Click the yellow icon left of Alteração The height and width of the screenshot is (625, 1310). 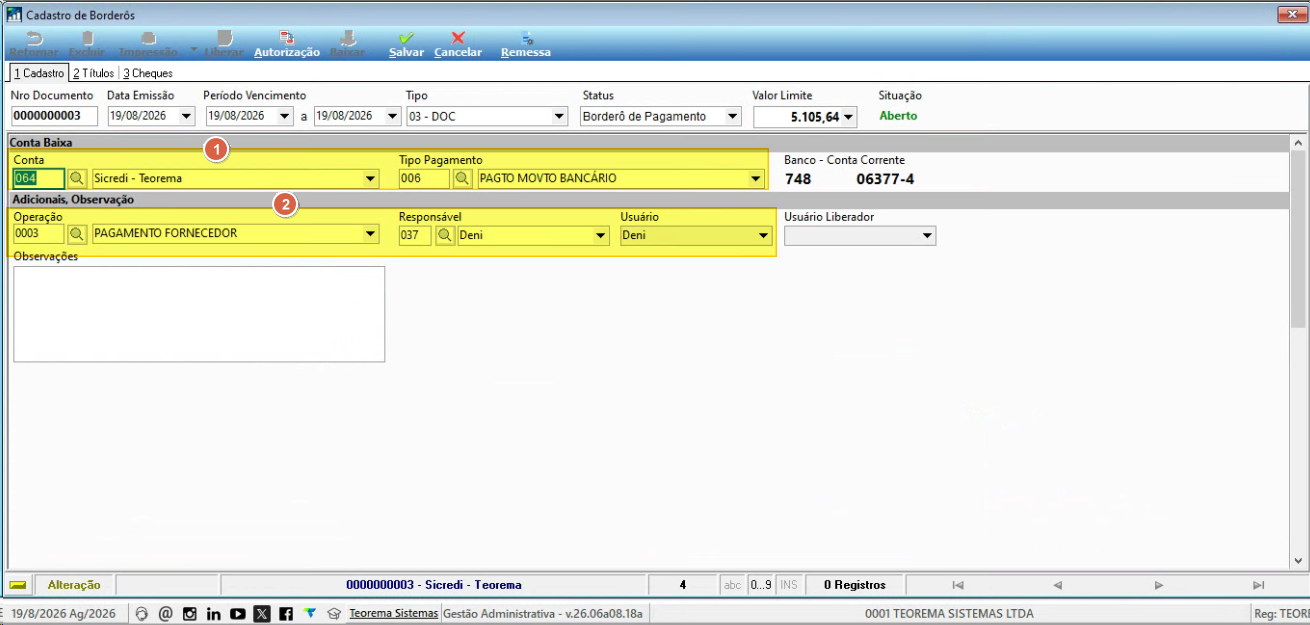tap(18, 585)
